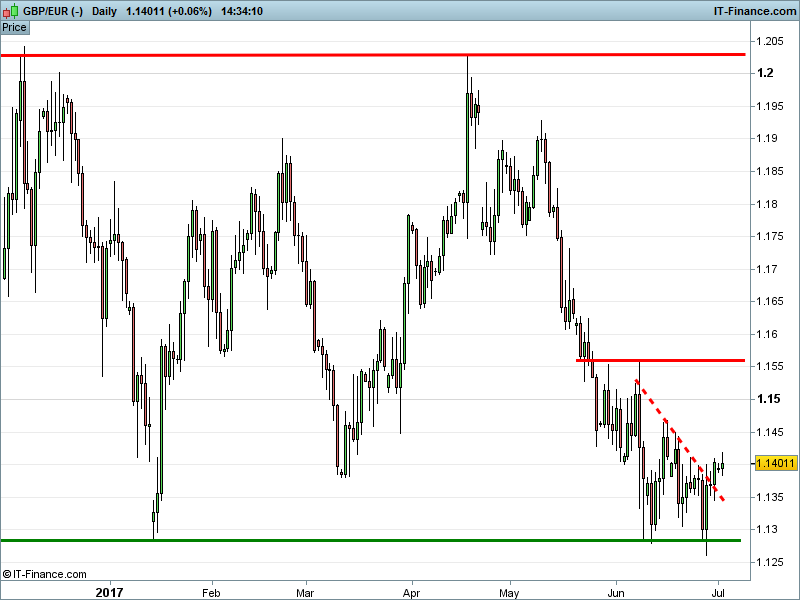Screen dimensions: 800x600
Task: Click the 1.195 price axis label
Action: click(769, 106)
